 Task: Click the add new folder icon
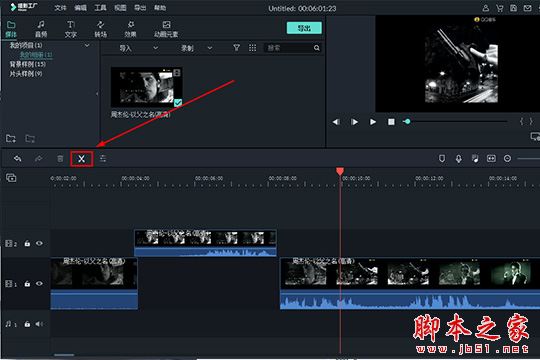pyautogui.click(x=11, y=138)
